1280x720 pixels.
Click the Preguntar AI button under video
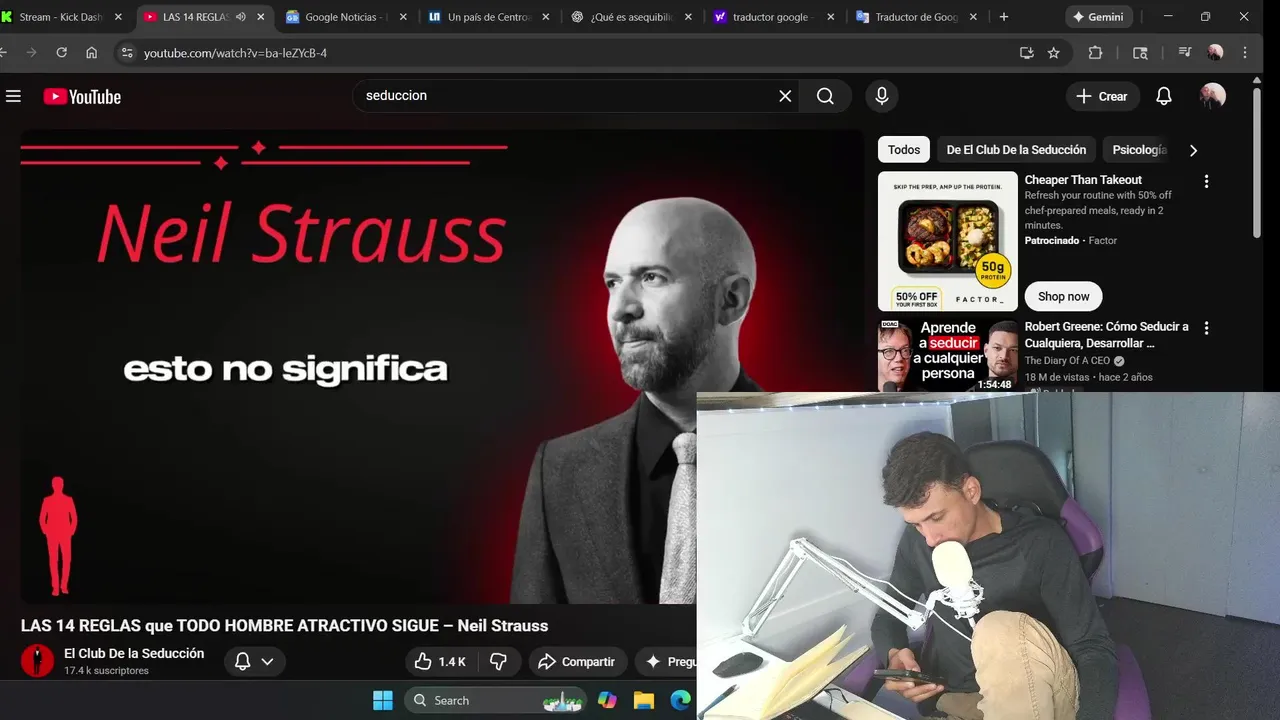click(x=667, y=662)
